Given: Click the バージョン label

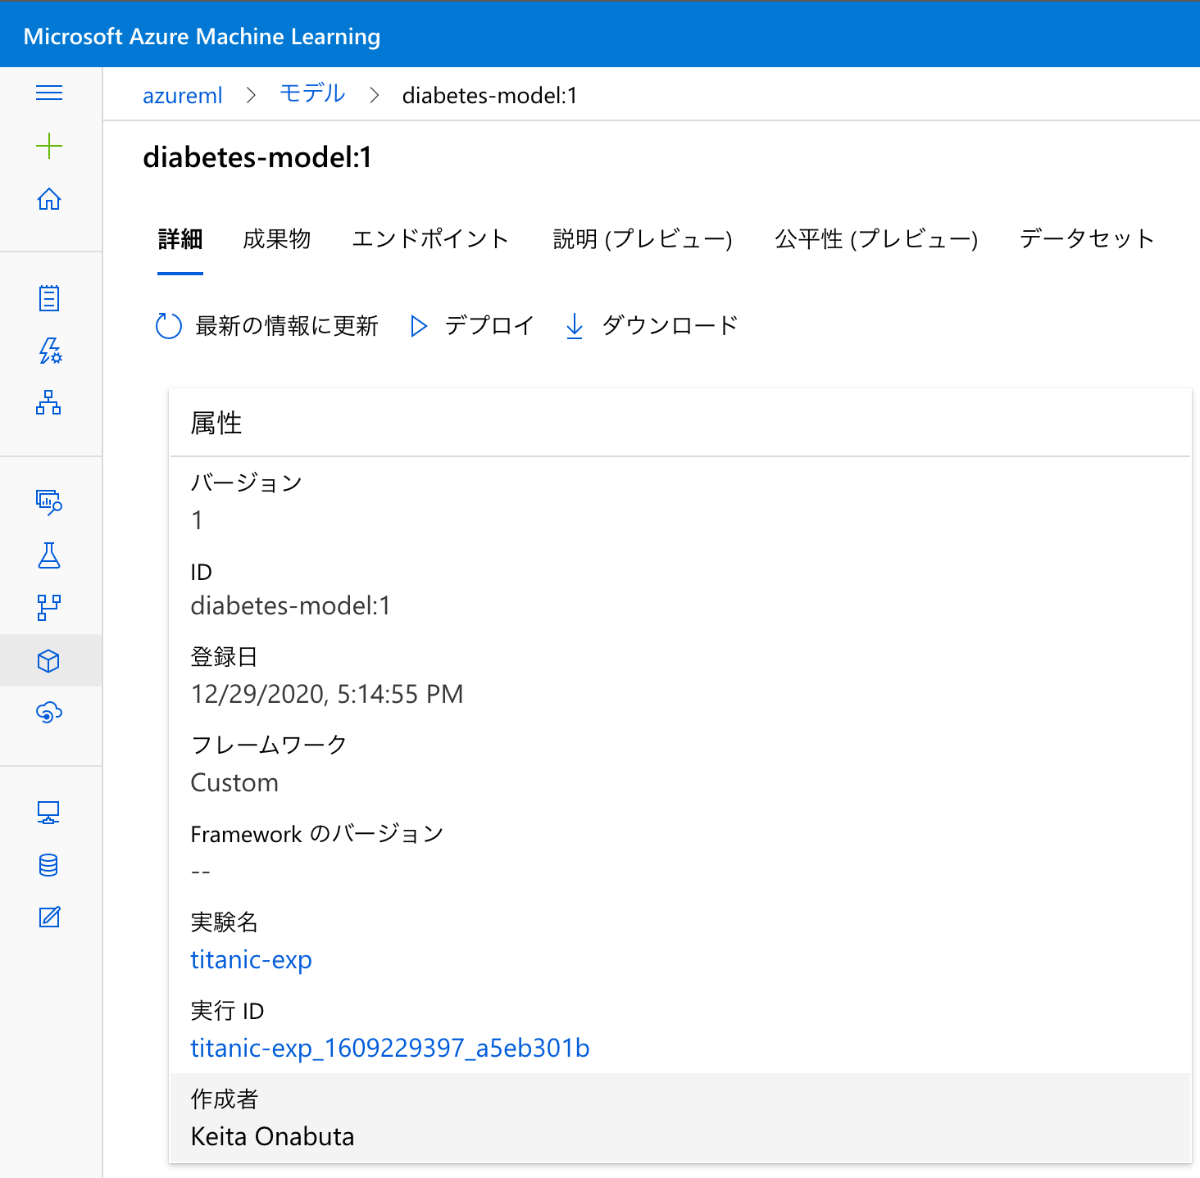Looking at the screenshot, I should click(x=246, y=483).
